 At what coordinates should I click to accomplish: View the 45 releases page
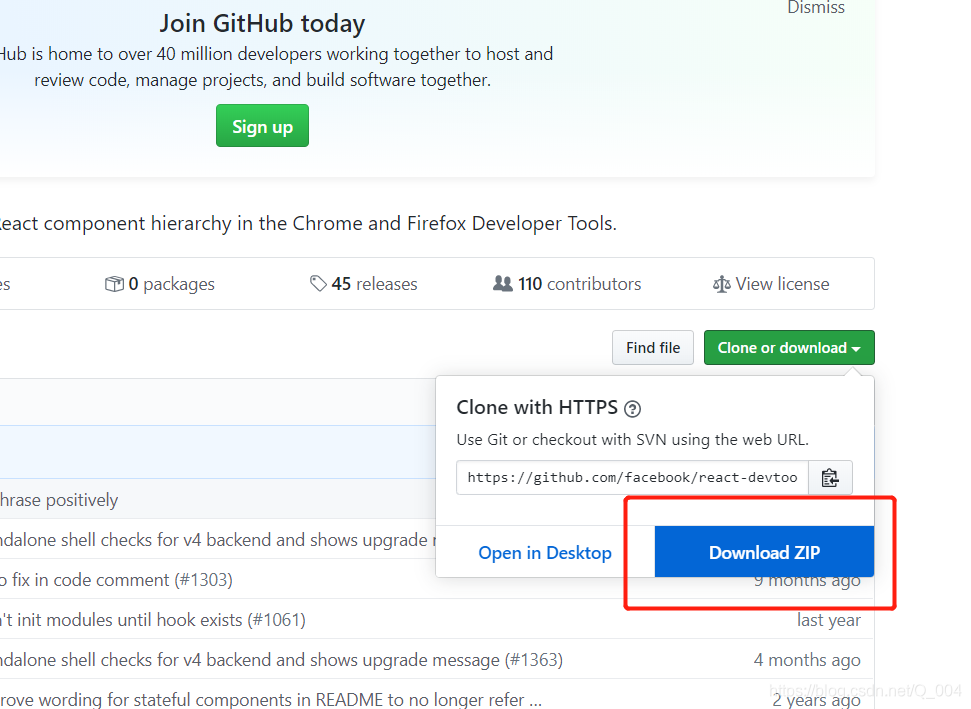click(x=364, y=284)
